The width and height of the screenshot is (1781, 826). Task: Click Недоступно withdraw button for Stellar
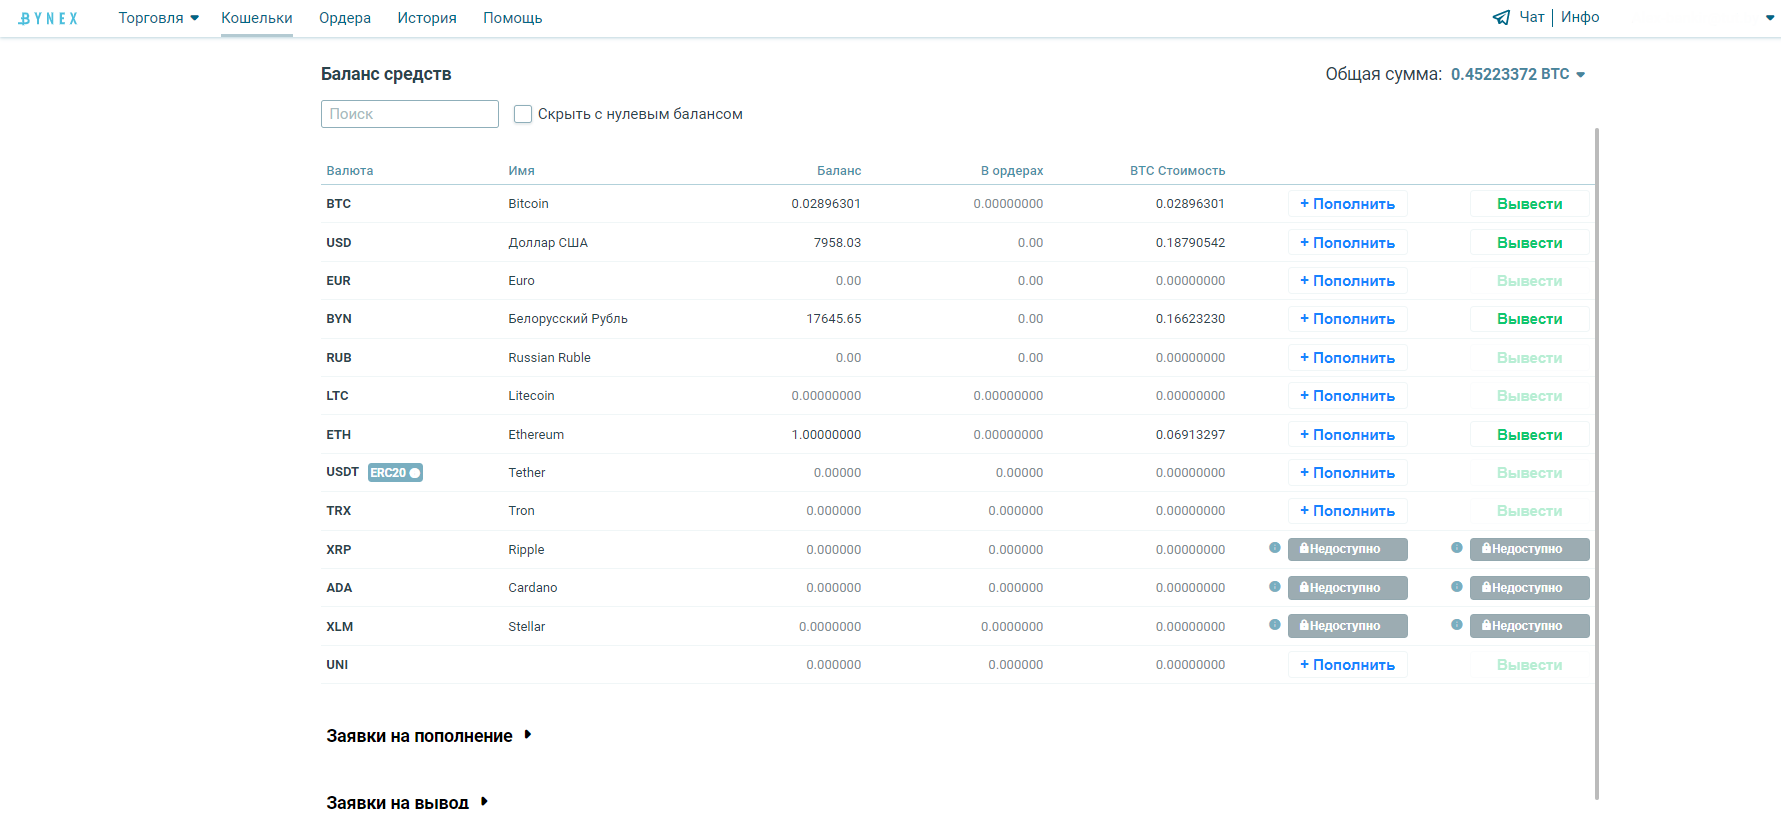click(x=1529, y=626)
